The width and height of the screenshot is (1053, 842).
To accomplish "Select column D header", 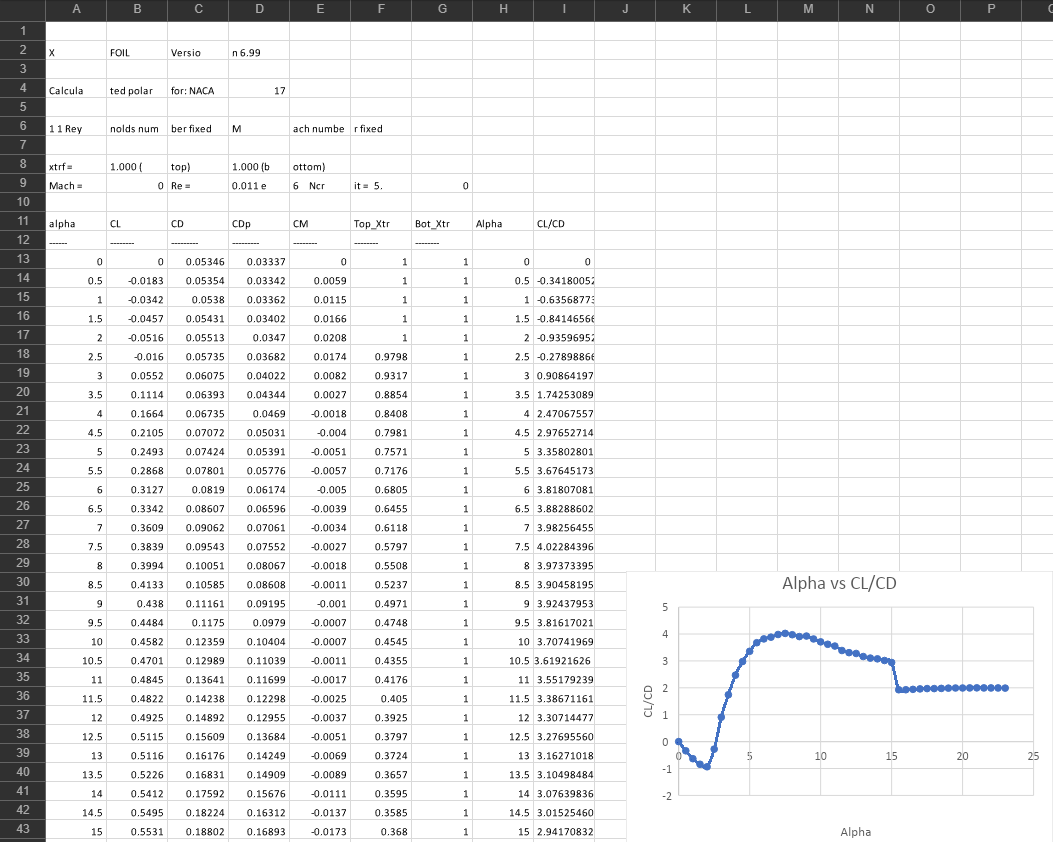I will pos(259,9).
